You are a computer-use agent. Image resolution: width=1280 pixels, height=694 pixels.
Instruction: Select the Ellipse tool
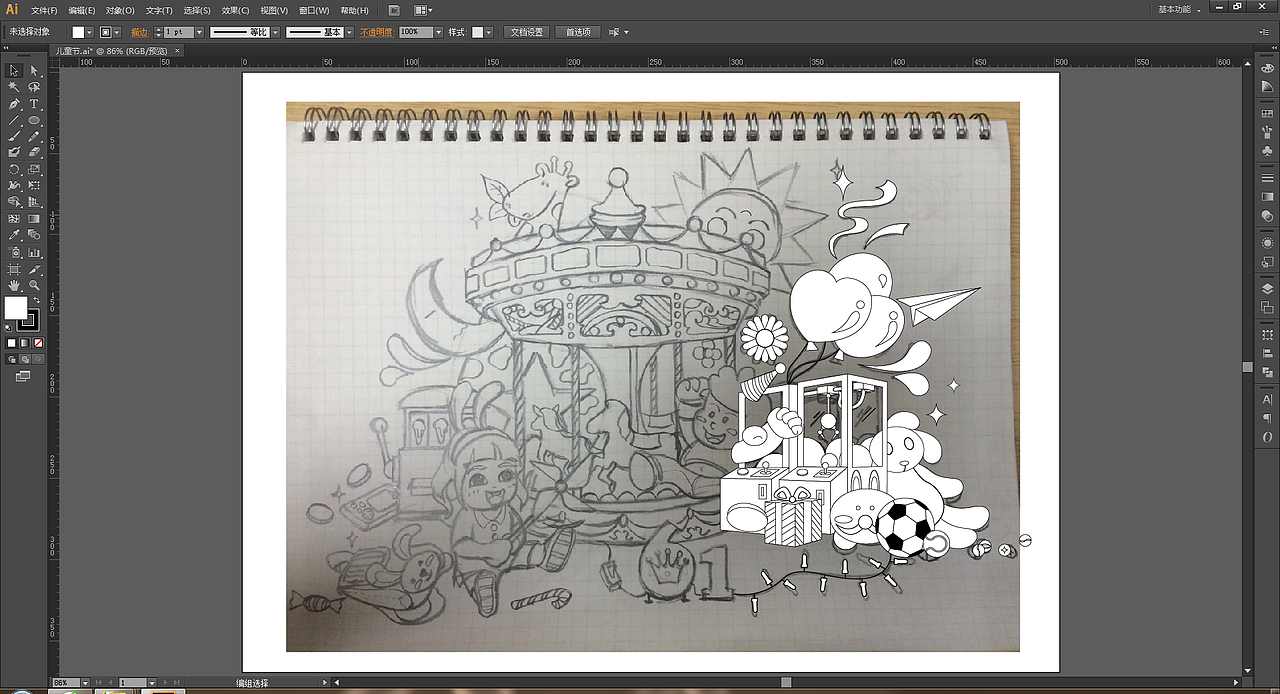coord(34,120)
